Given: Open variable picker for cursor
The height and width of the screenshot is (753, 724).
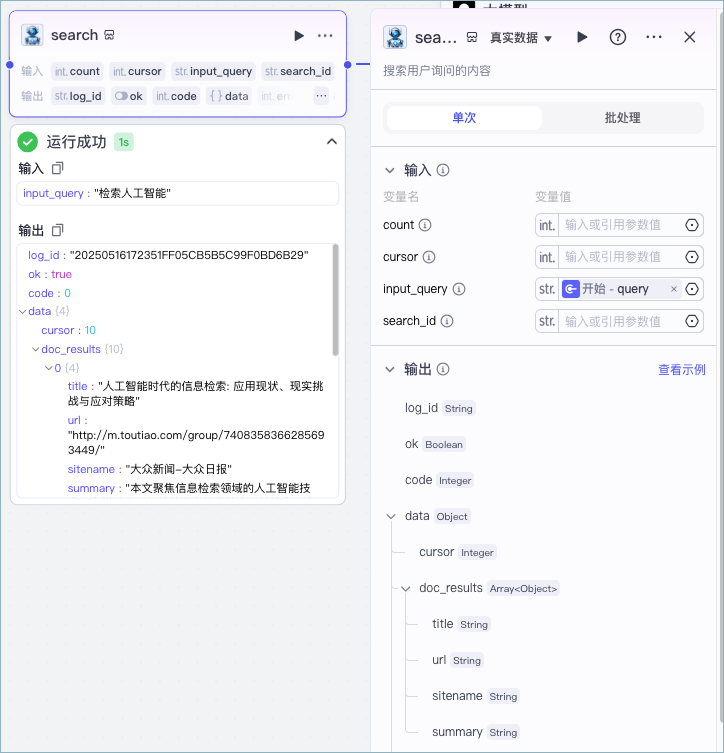Looking at the screenshot, I should [x=691, y=257].
